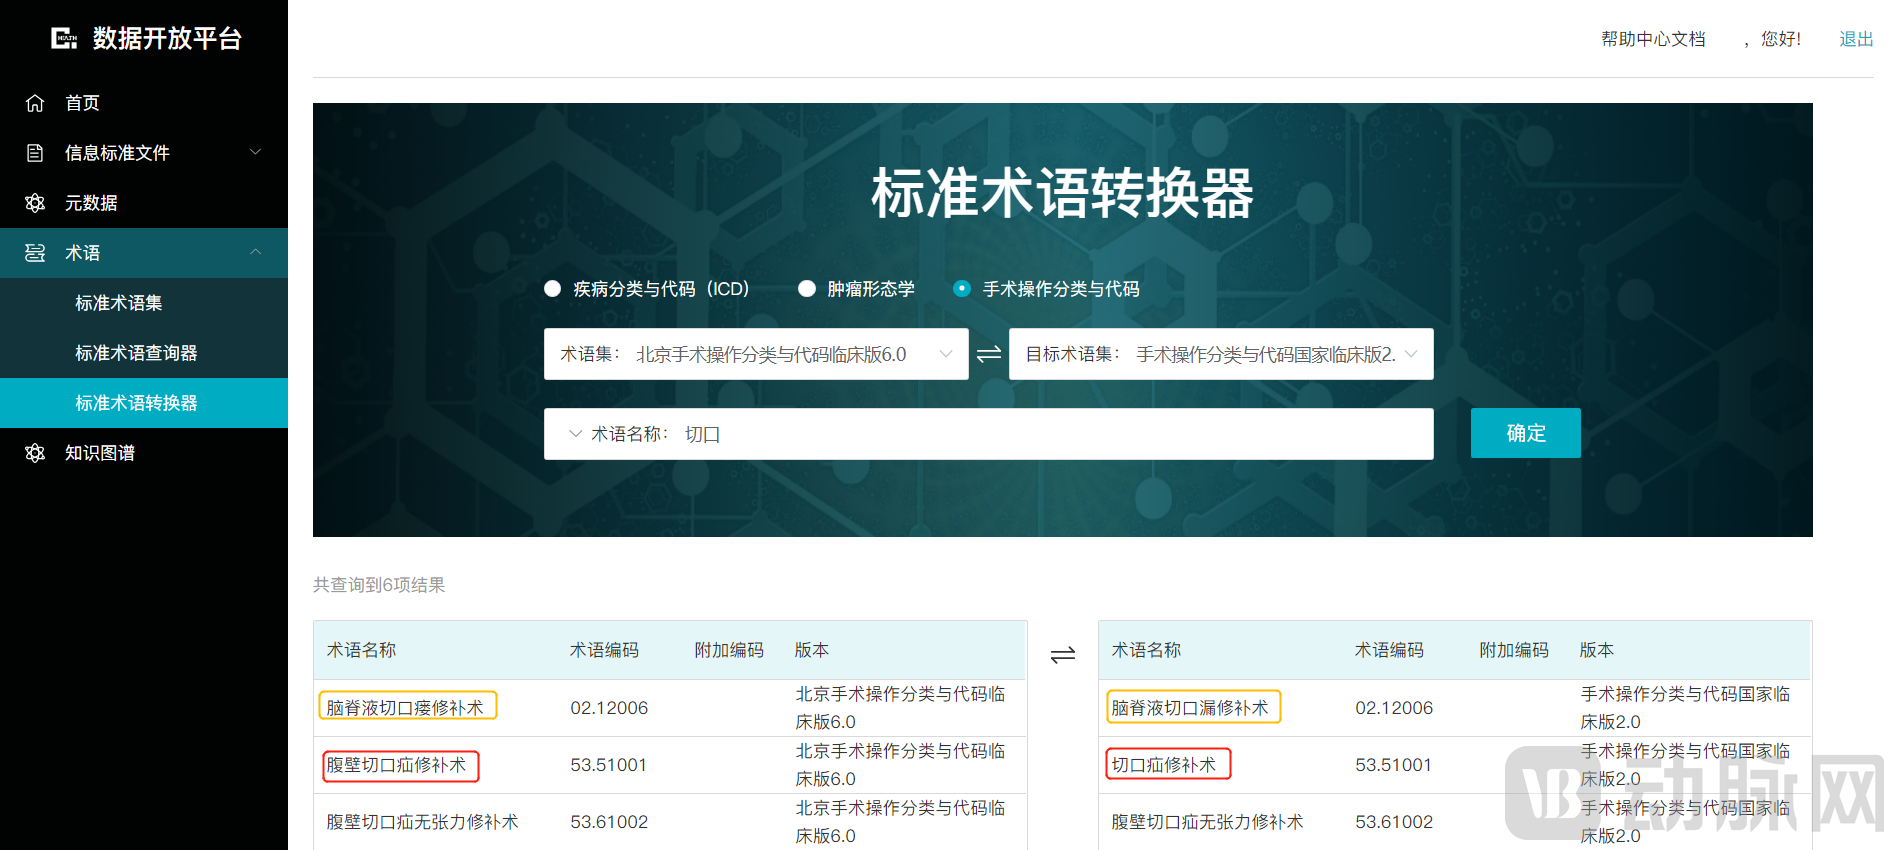The width and height of the screenshot is (1894, 850).
Task: Select the 手术操作分类与代码 radio button
Action: [x=962, y=289]
